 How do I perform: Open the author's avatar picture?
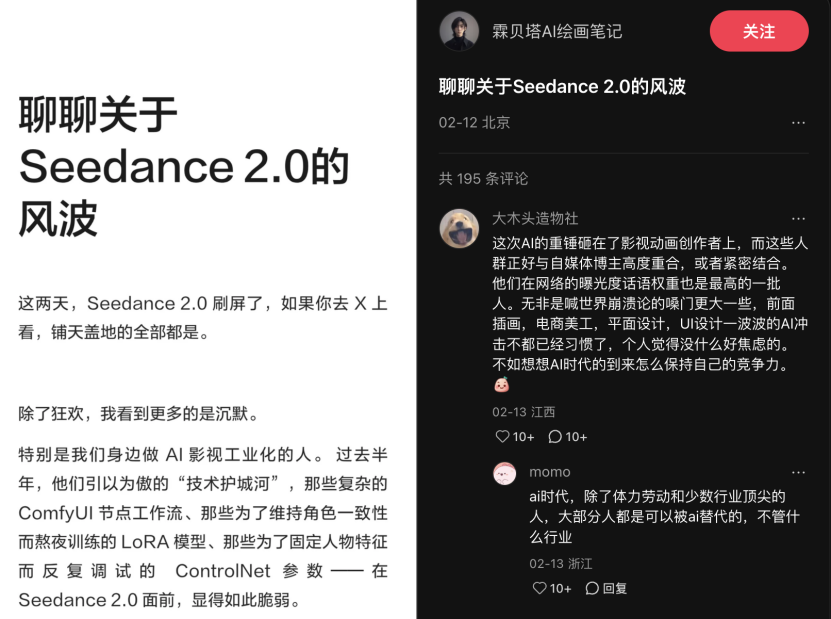459,31
